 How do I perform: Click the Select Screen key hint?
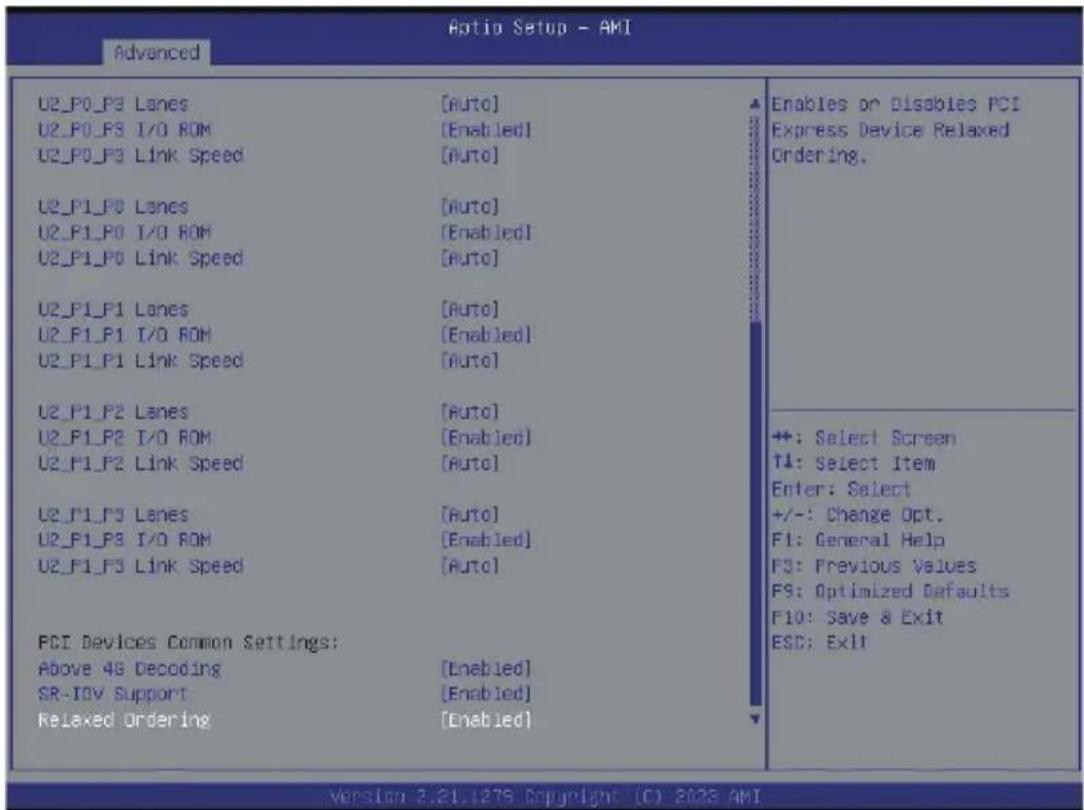[x=863, y=438]
